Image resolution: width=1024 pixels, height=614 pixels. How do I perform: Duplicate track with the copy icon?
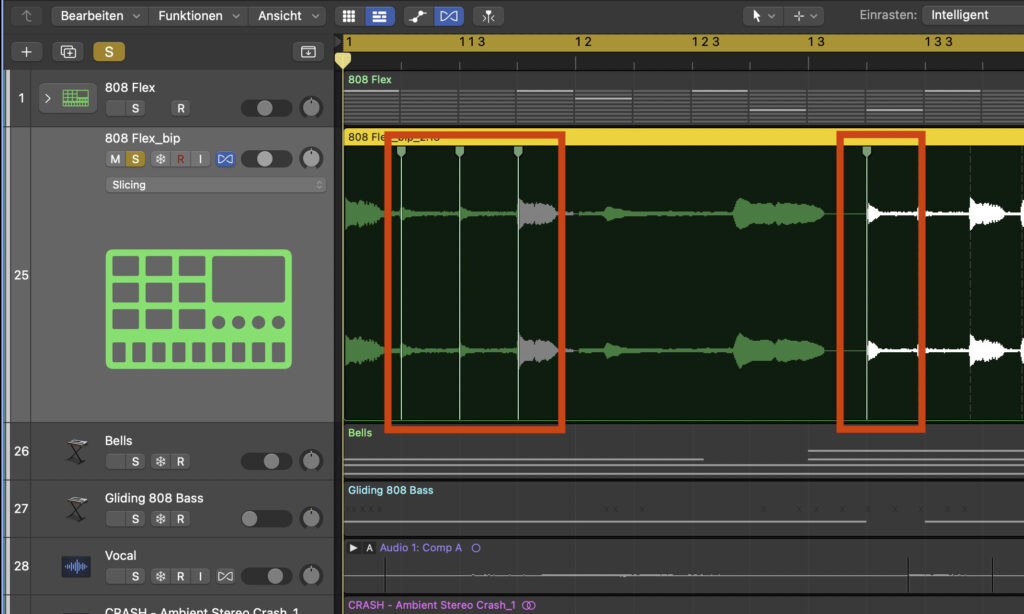(68, 52)
